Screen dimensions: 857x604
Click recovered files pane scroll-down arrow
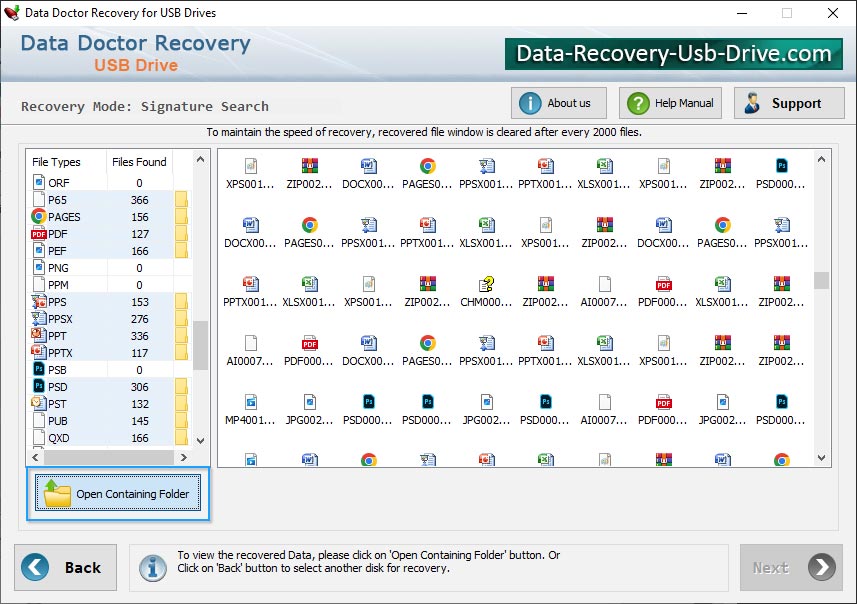(x=821, y=458)
